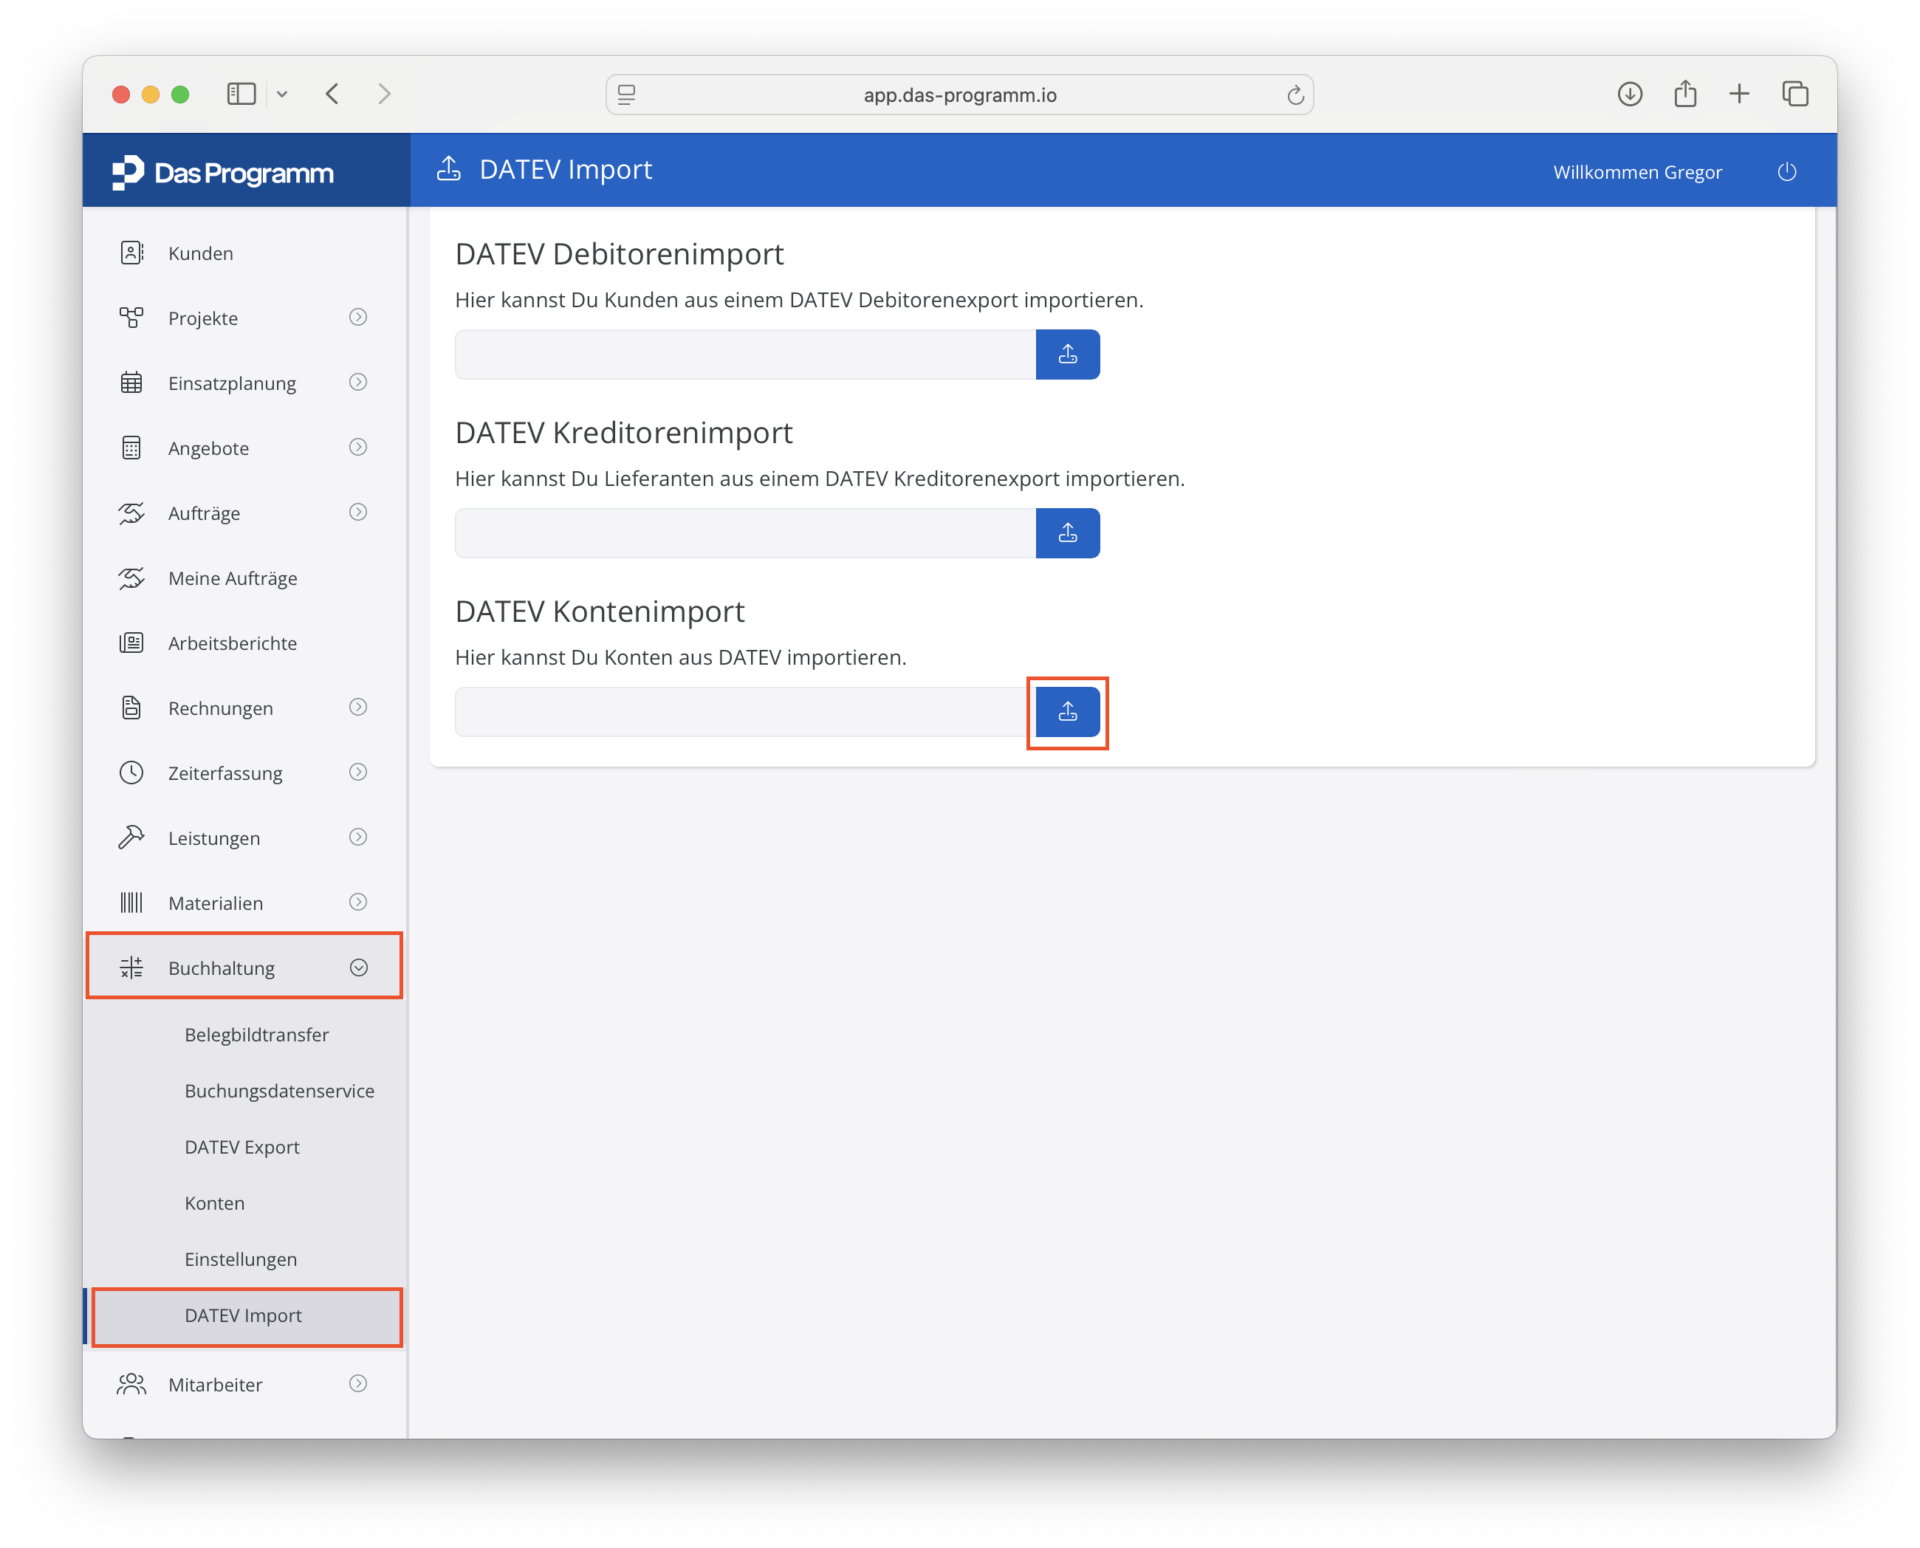Expand the Rechnungen submenu arrow
The height and width of the screenshot is (1548, 1920).
click(x=358, y=707)
